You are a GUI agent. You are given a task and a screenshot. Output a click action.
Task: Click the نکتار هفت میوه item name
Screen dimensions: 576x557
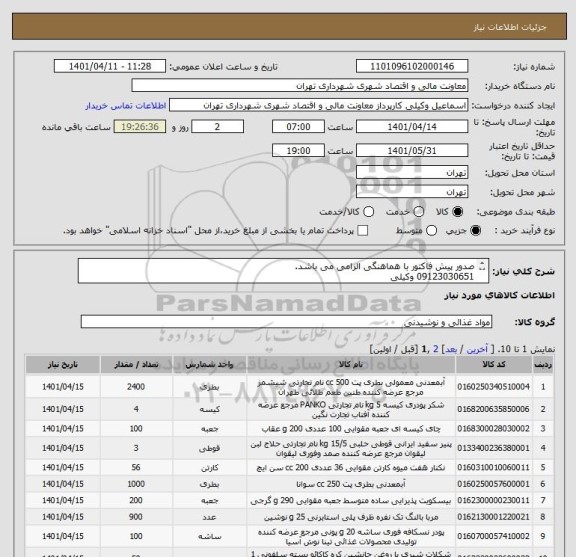[x=350, y=468]
